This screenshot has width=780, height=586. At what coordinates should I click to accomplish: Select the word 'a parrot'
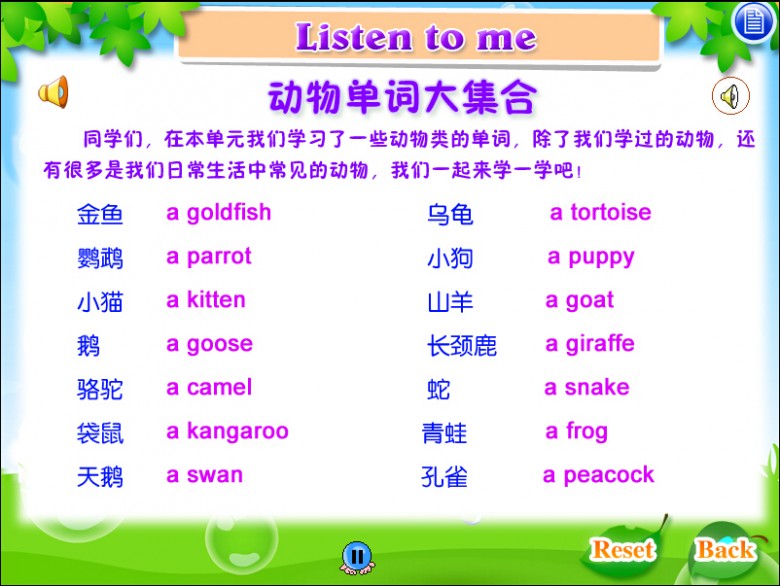click(208, 256)
